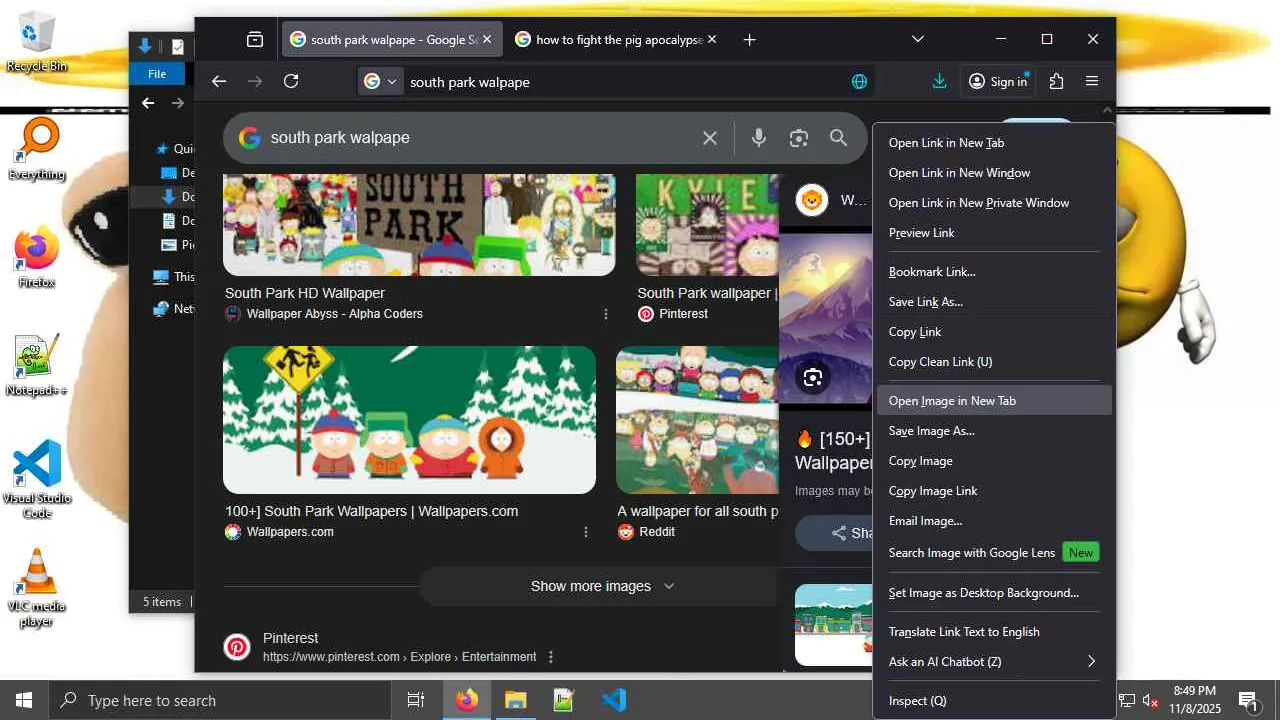The width and height of the screenshot is (1280, 720).
Task: Click the Pinterest logo of the web result
Action: pos(237,647)
